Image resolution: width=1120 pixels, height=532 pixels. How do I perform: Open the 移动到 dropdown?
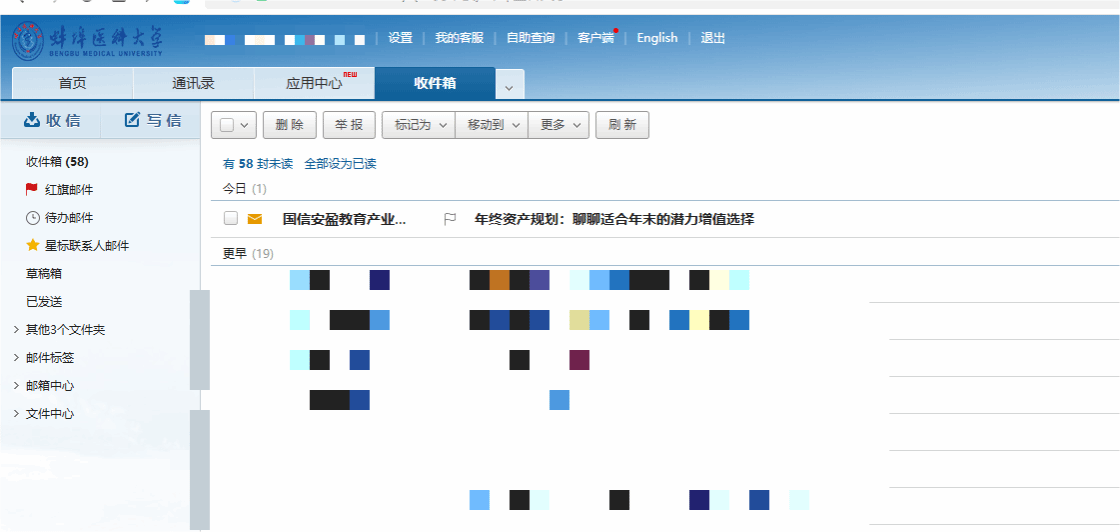491,125
